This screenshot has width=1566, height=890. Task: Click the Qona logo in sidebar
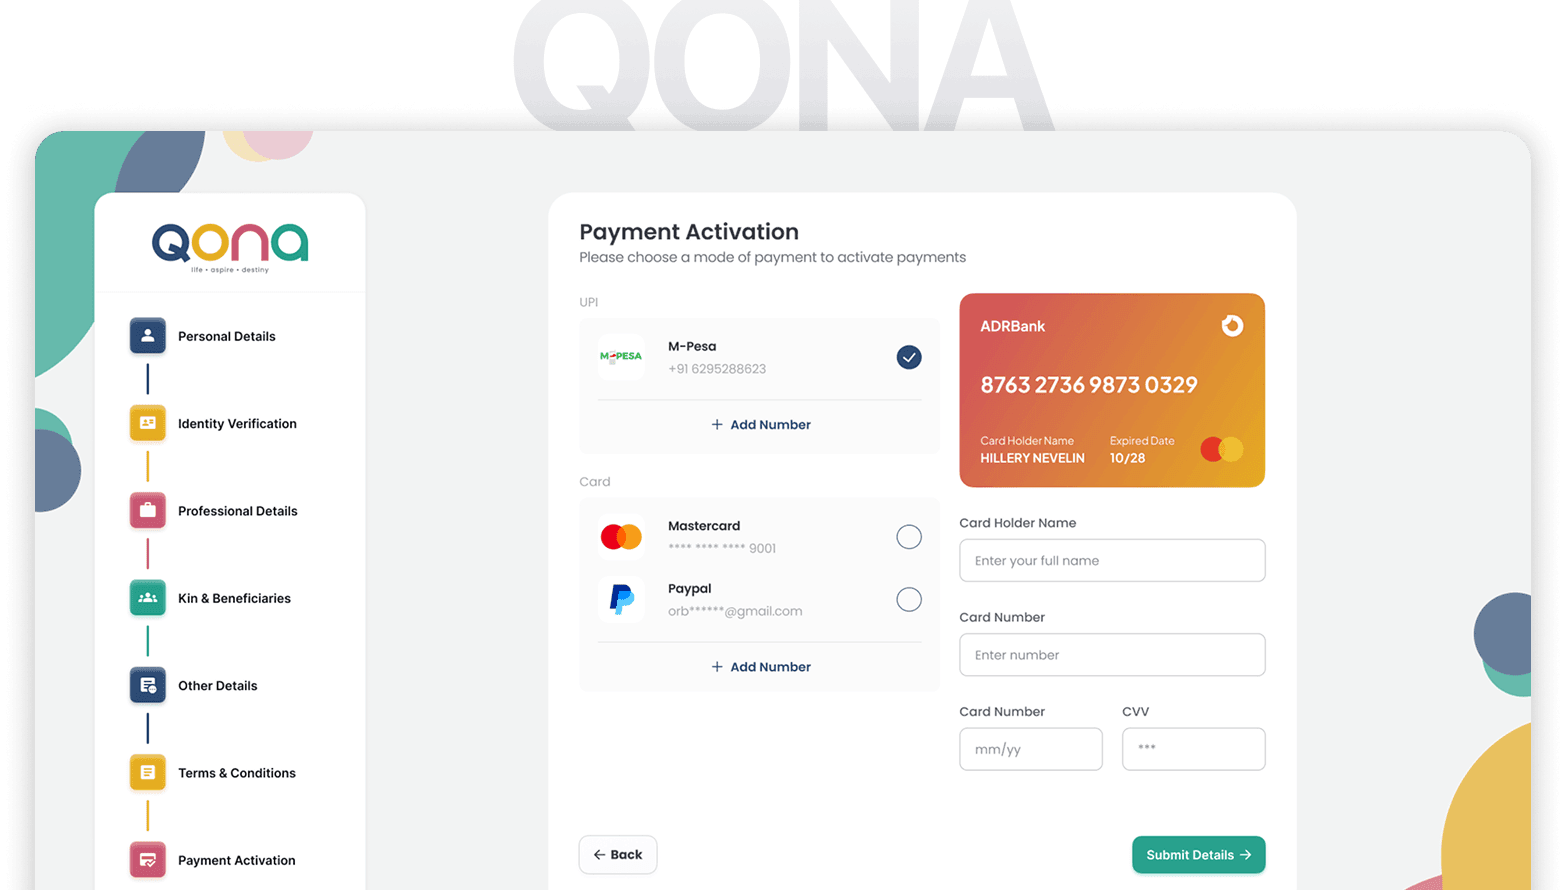[230, 247]
